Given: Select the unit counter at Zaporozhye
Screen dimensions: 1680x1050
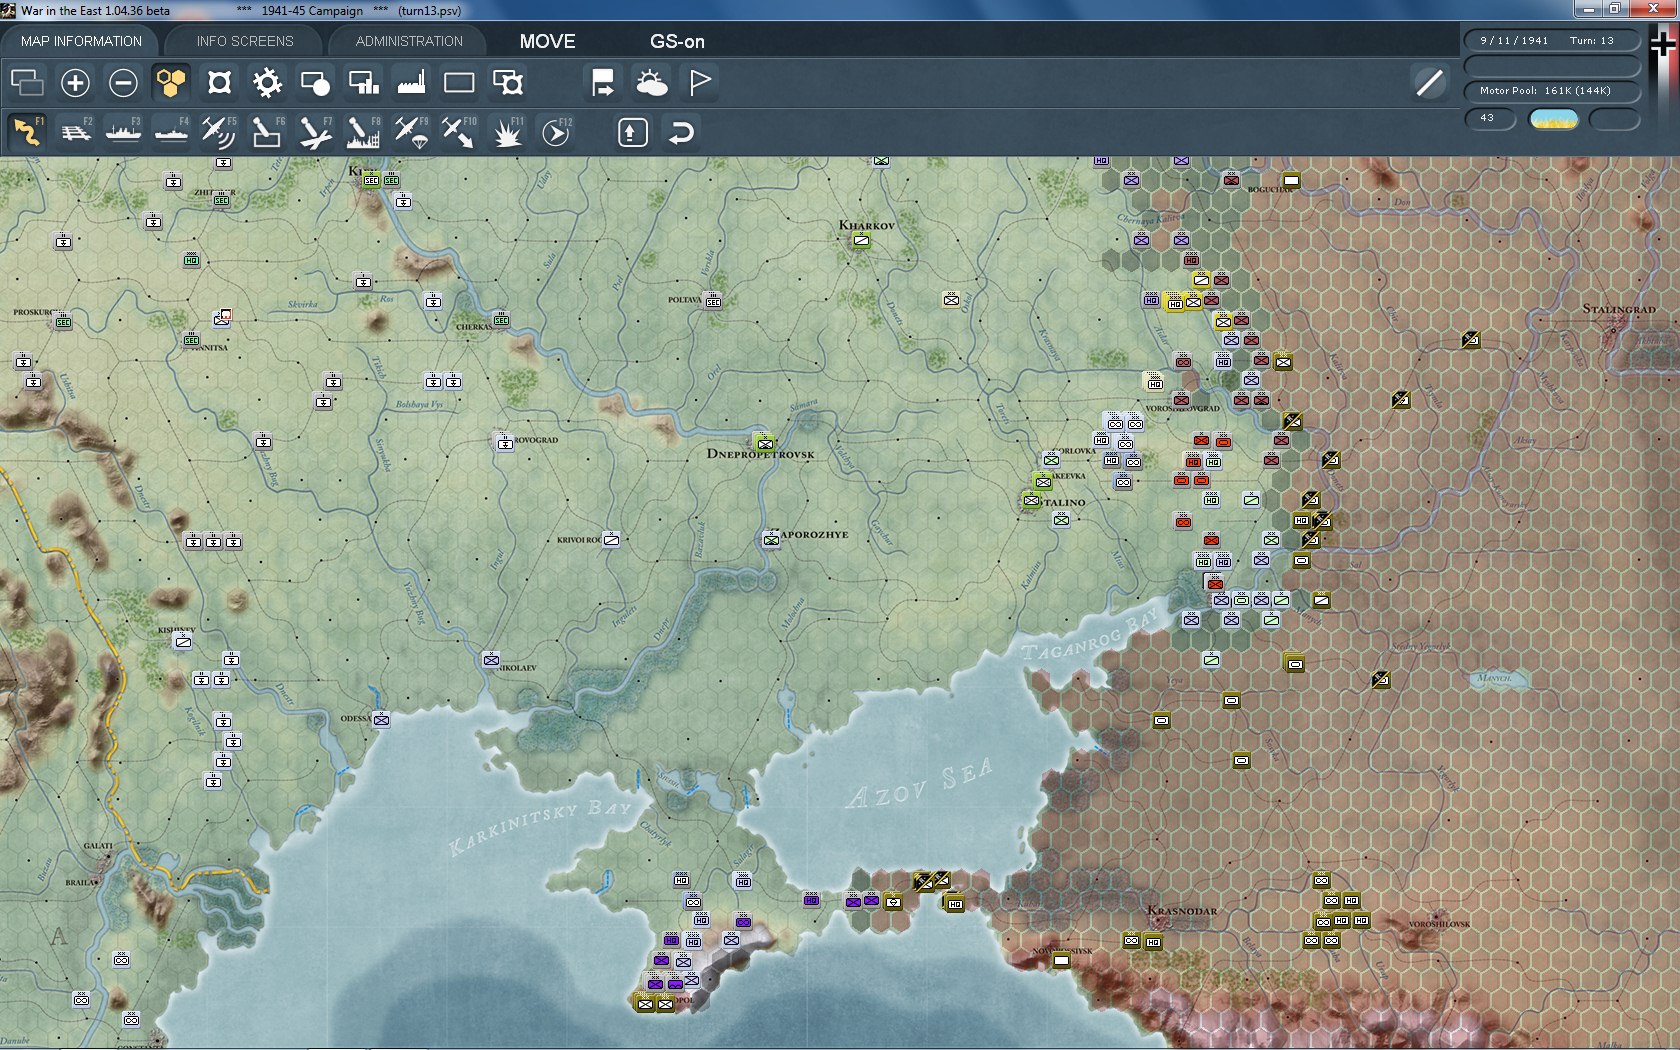Looking at the screenshot, I should 771,540.
